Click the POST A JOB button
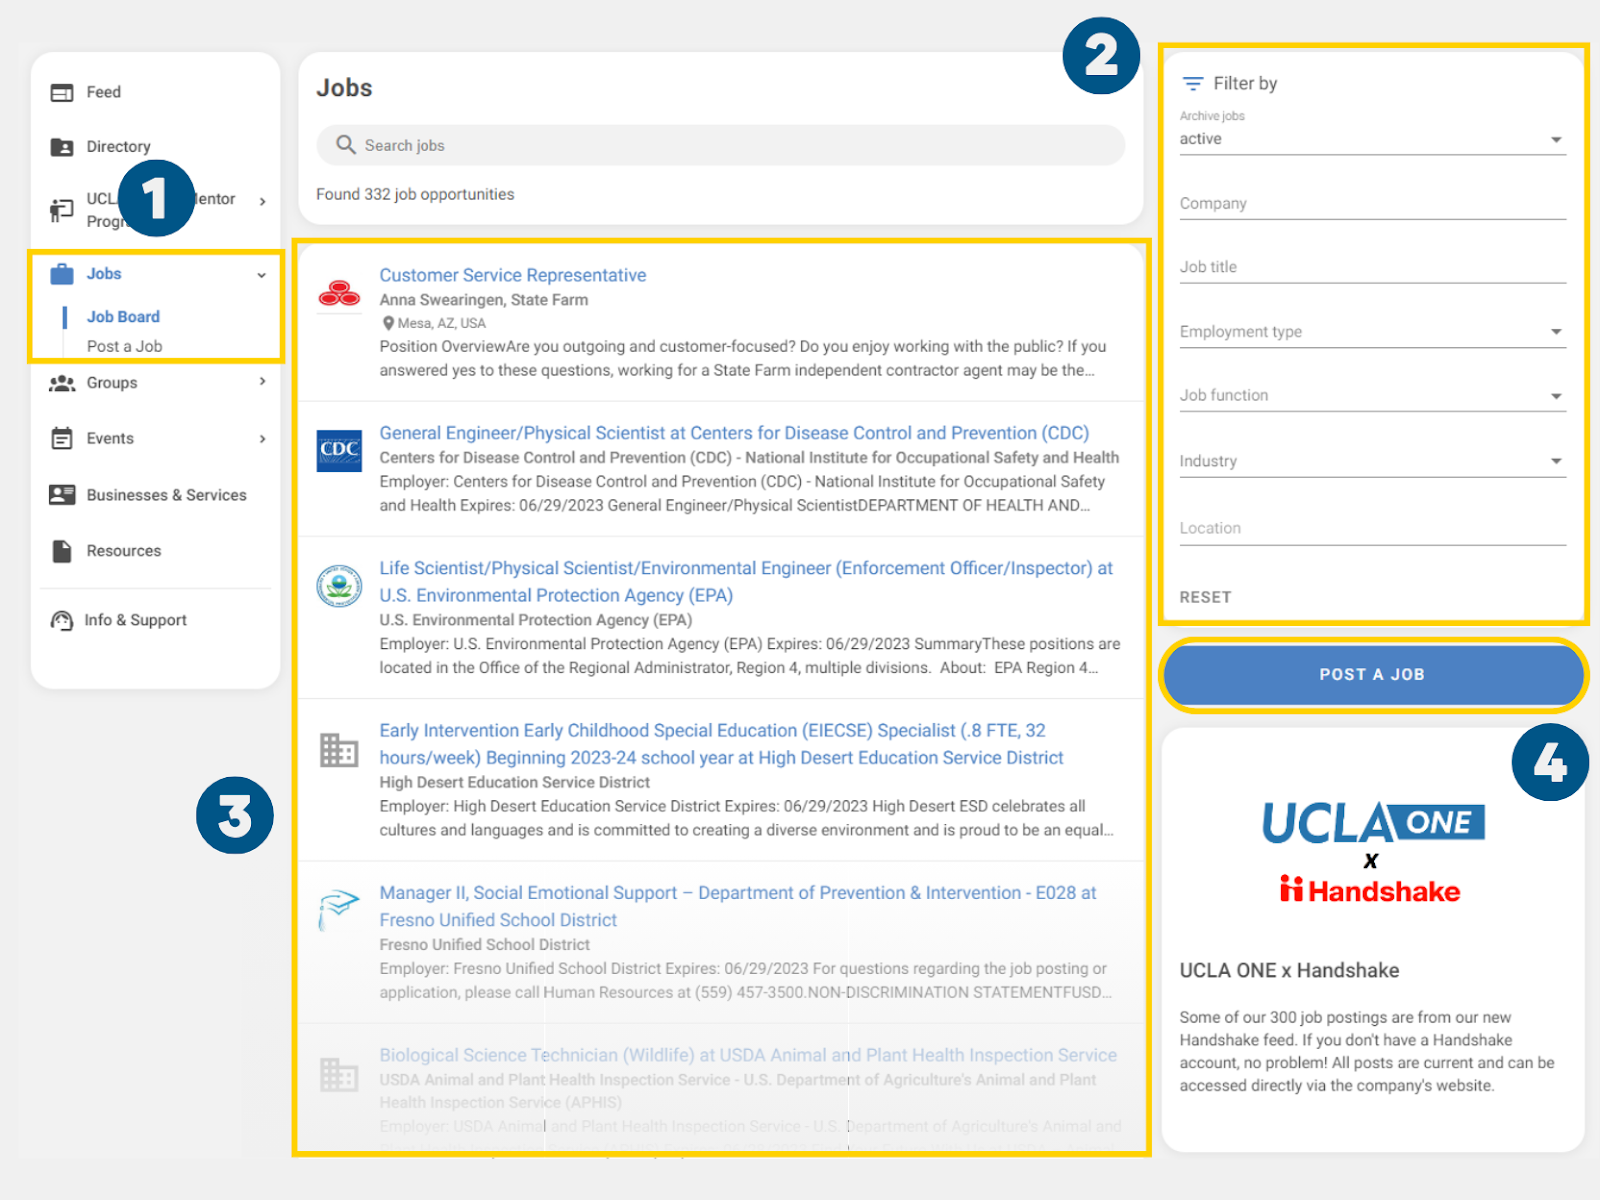The image size is (1600, 1200). click(1372, 675)
